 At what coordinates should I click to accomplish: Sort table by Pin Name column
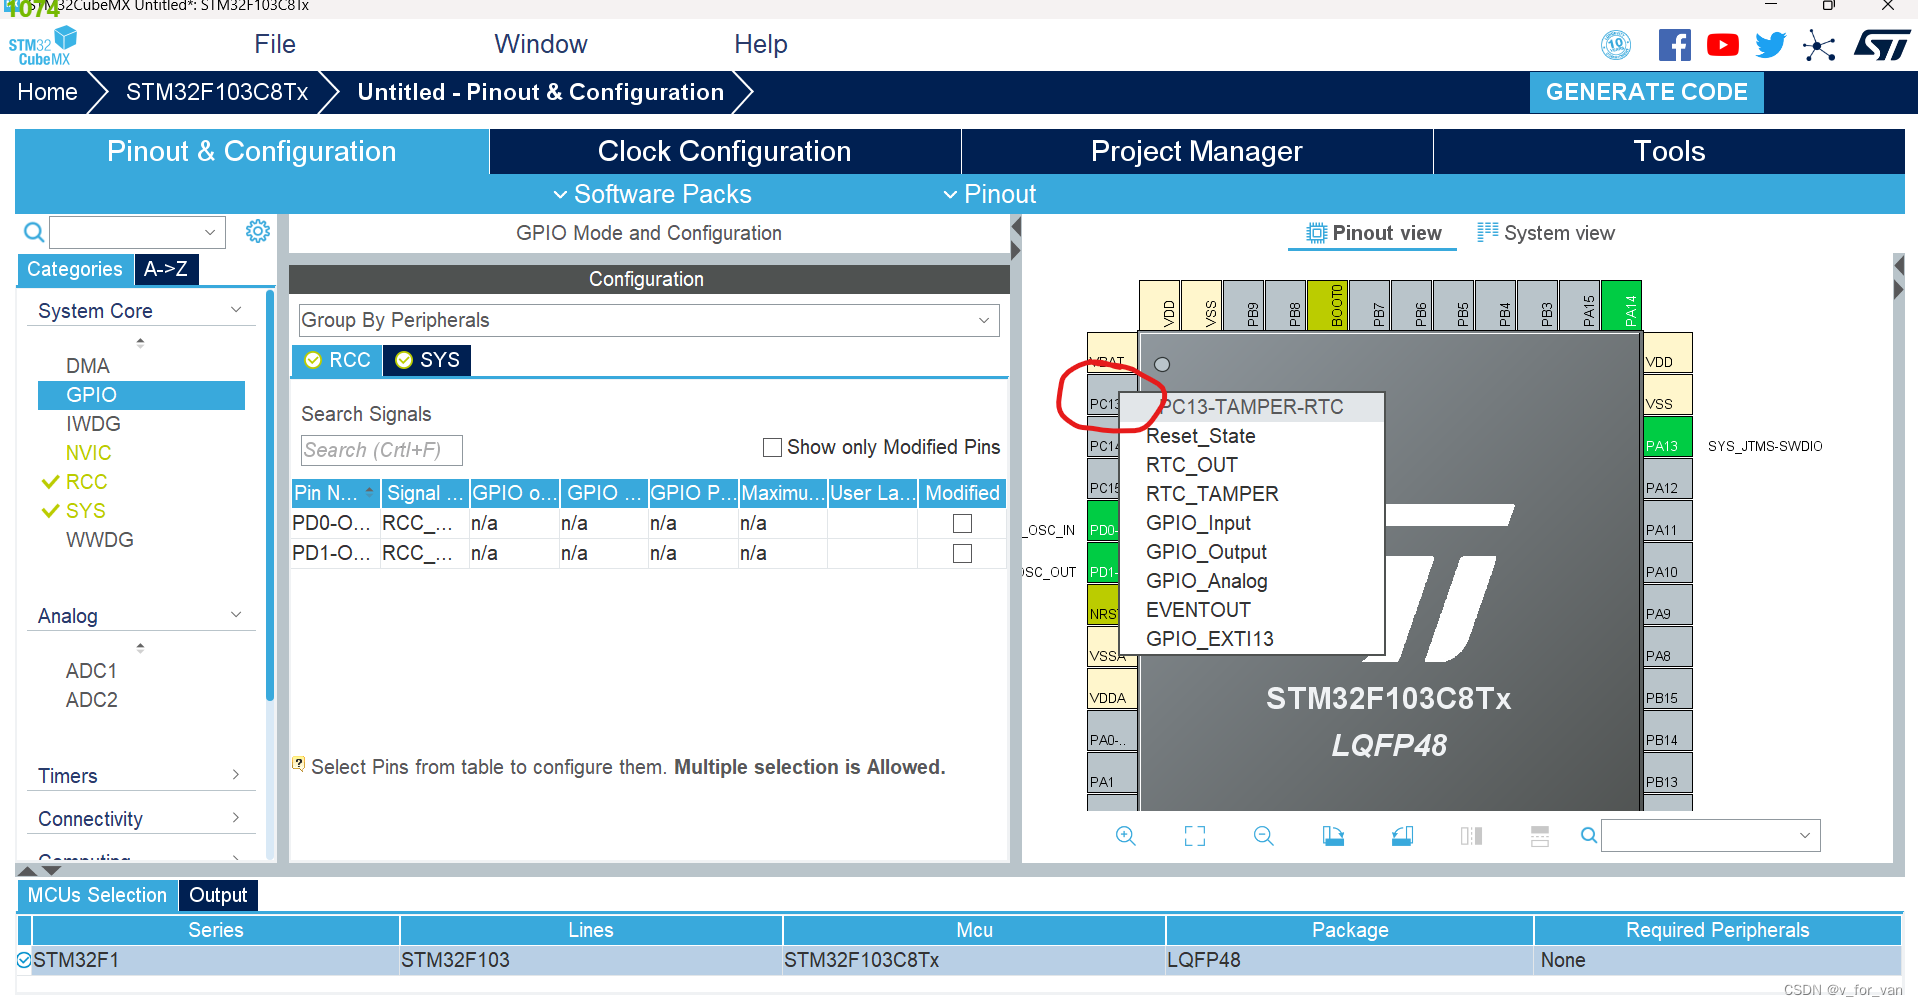click(335, 493)
